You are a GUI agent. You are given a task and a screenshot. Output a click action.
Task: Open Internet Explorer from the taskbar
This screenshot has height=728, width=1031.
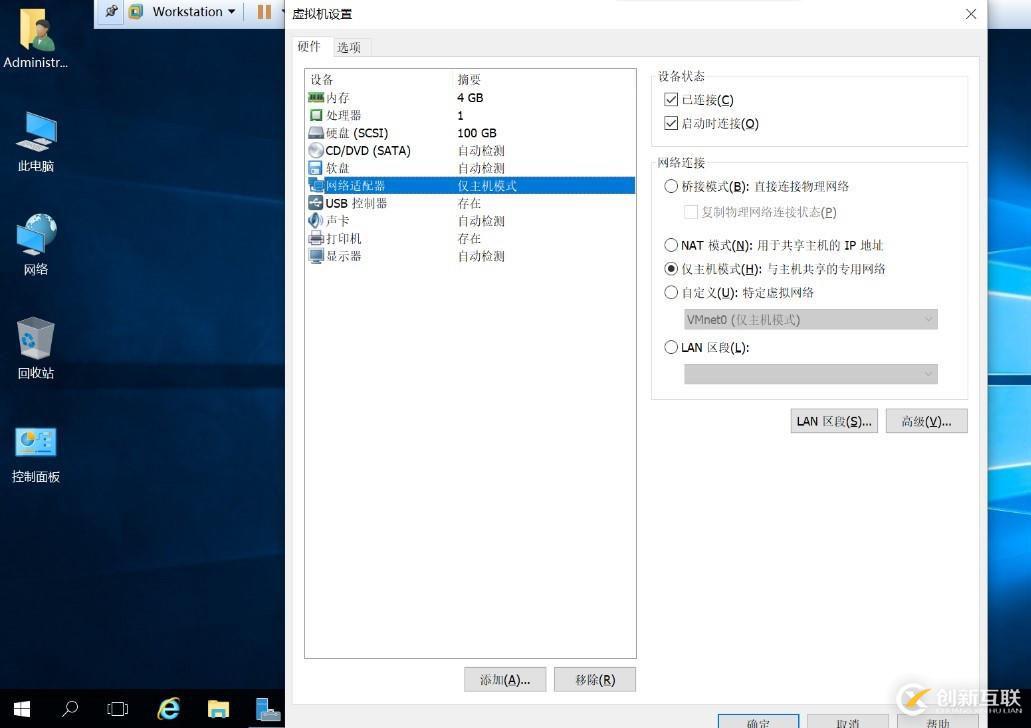coord(169,708)
